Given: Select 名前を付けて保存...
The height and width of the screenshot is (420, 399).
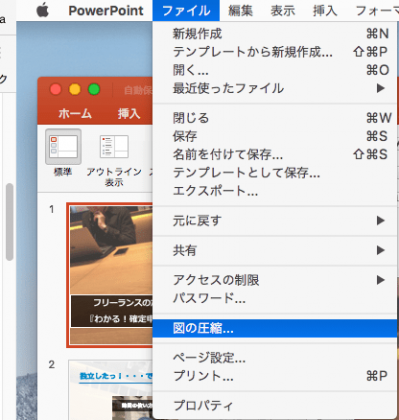Looking at the screenshot, I should point(275,154).
